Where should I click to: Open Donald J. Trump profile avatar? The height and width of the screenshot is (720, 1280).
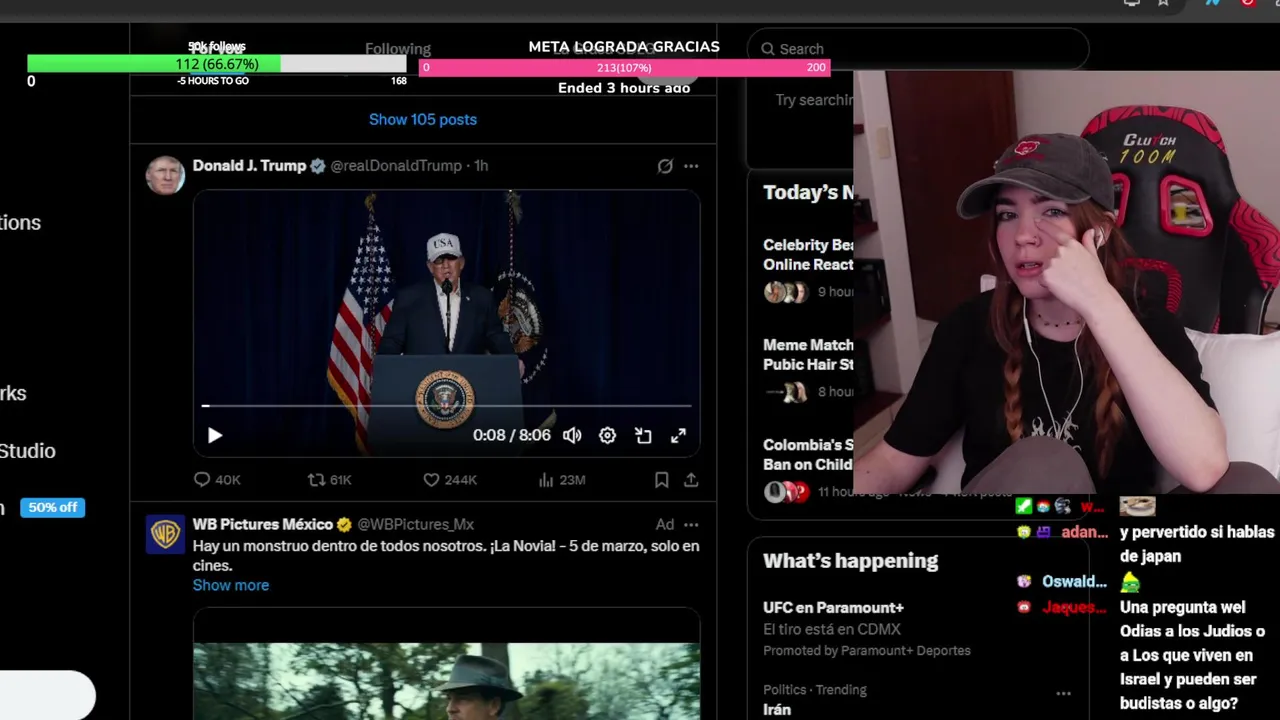165,175
